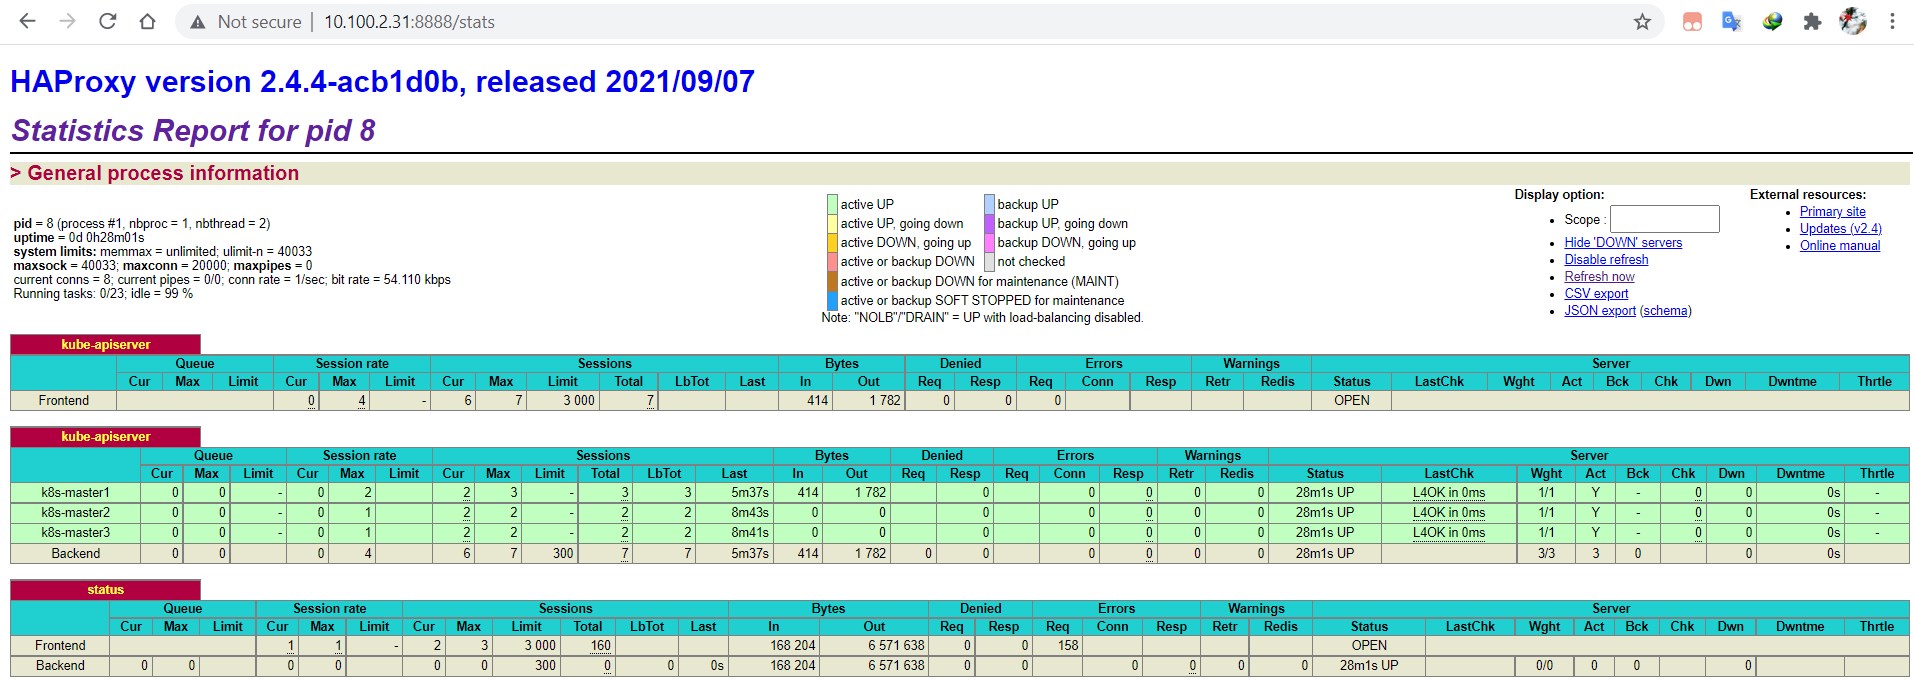This screenshot has height=681, width=1914.
Task: Click the HAProxy version heading
Action: click(x=382, y=82)
